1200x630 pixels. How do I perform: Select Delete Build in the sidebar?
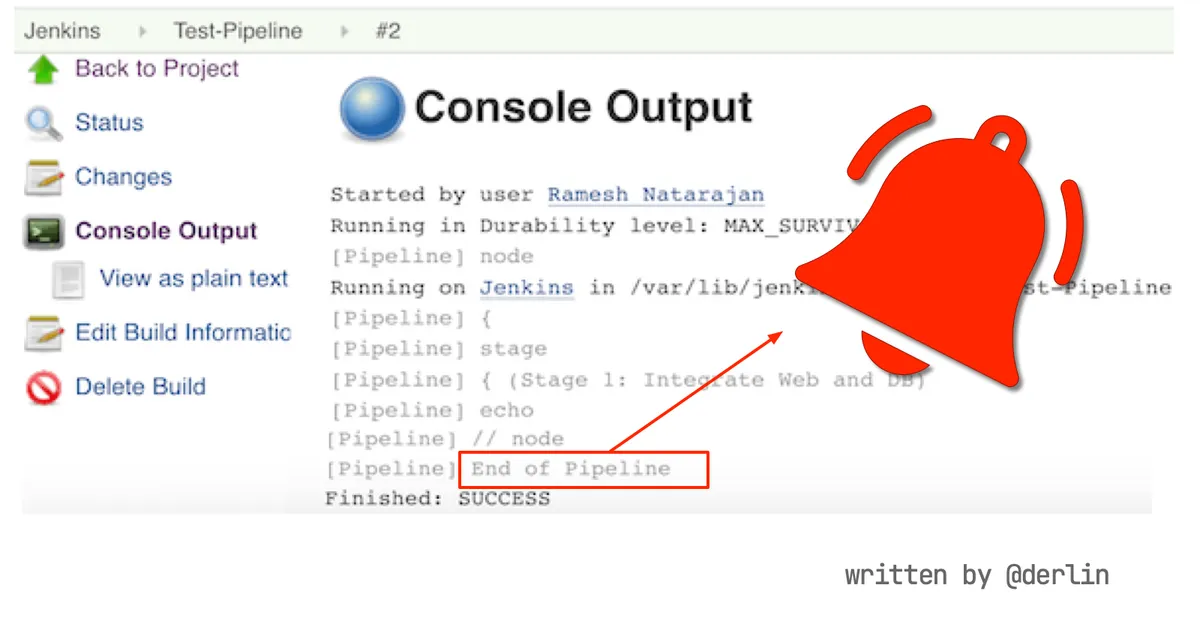coord(140,387)
